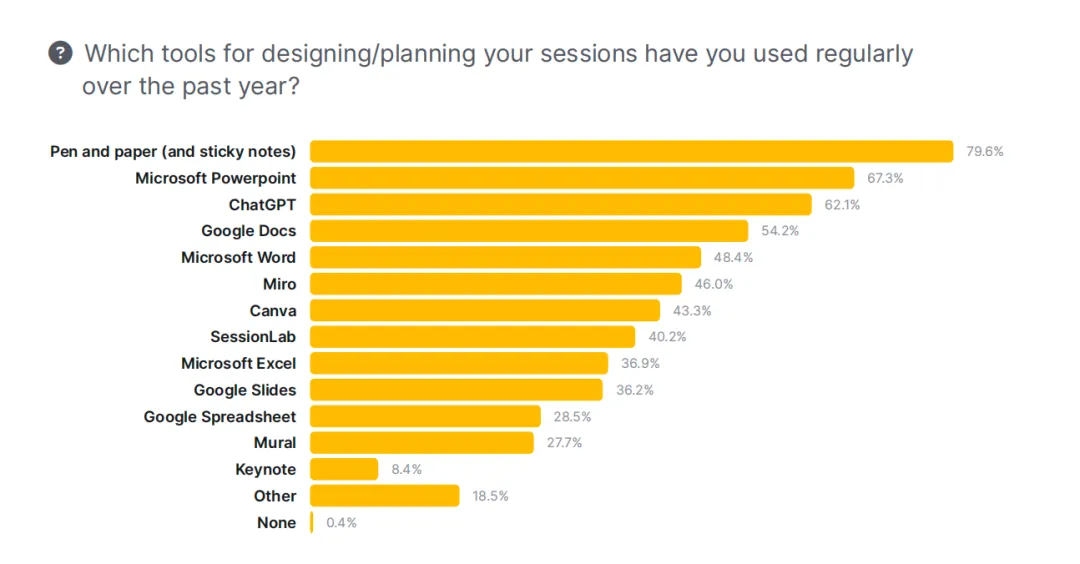Select the Other category bar
Image resolution: width=1080 pixels, height=564 pixels.
coord(384,496)
